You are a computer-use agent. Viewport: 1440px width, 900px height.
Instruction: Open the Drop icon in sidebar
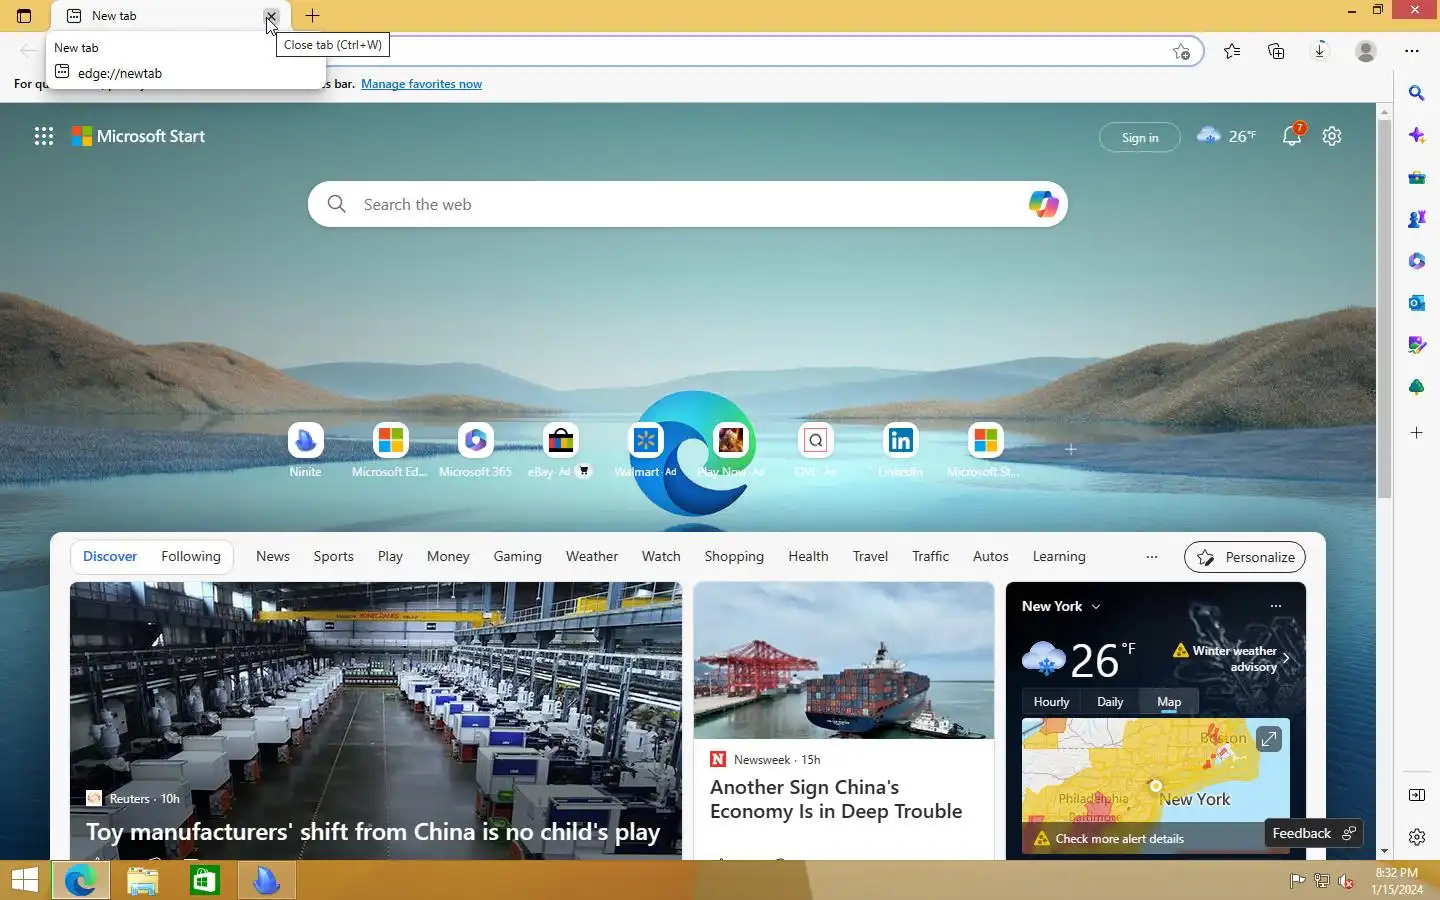coord(1416,345)
